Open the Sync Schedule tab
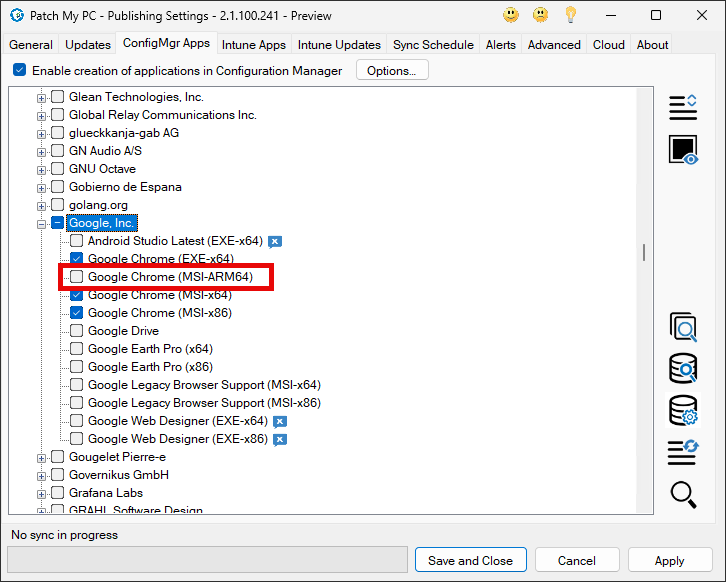Image resolution: width=726 pixels, height=582 pixels. click(433, 45)
